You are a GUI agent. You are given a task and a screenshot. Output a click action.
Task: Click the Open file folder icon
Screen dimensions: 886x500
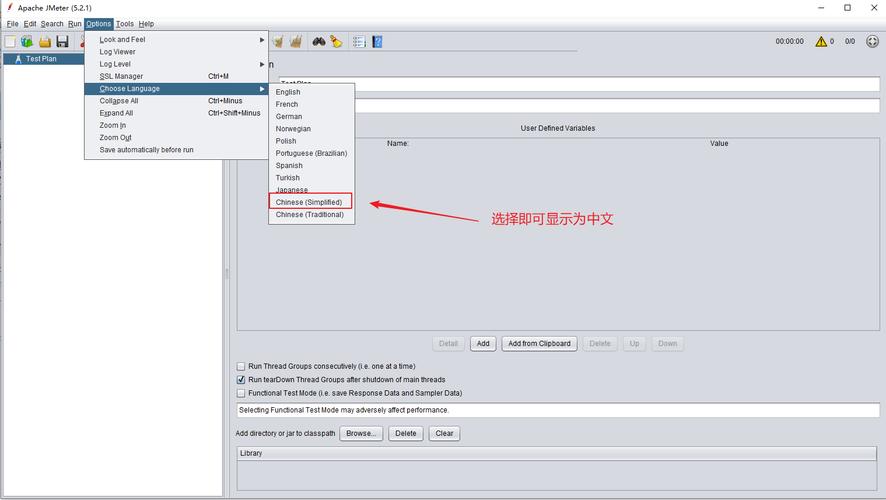(x=45, y=41)
